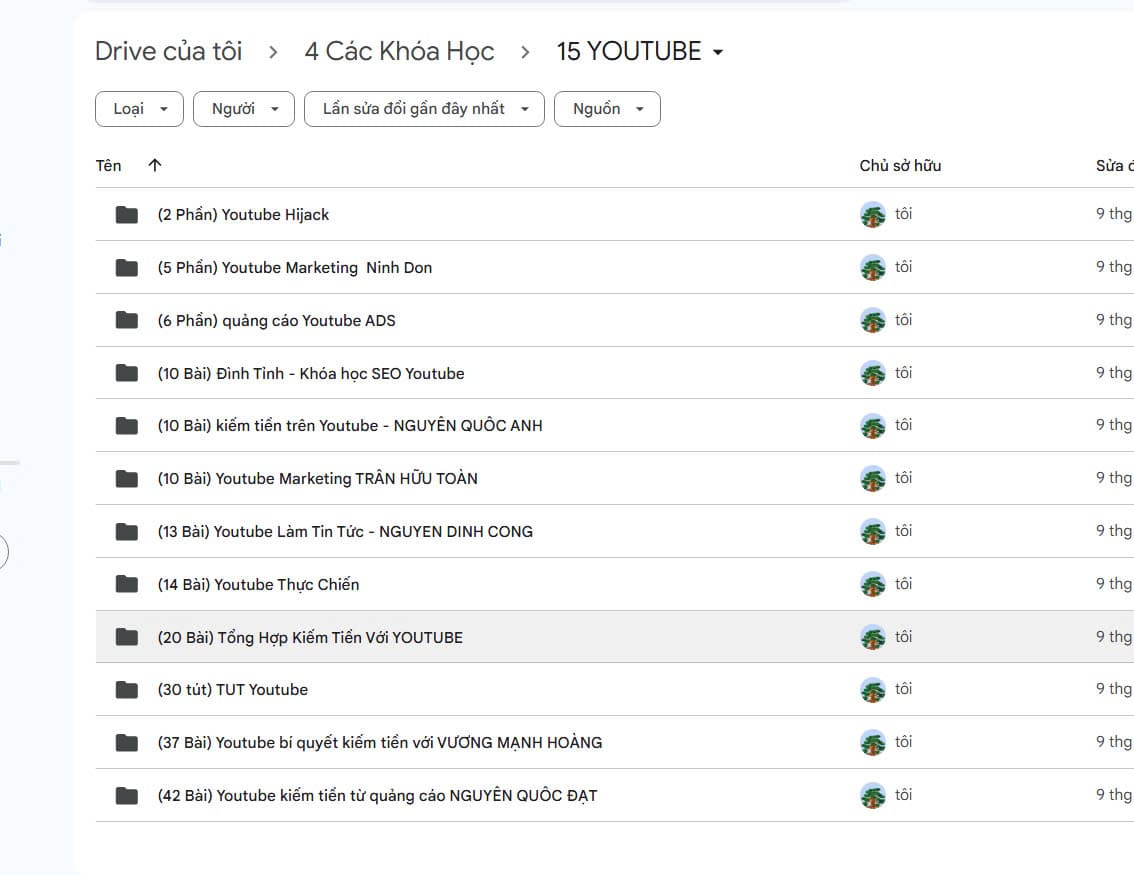Click owner 'tôi' in Youtube Hijack row

(x=903, y=214)
